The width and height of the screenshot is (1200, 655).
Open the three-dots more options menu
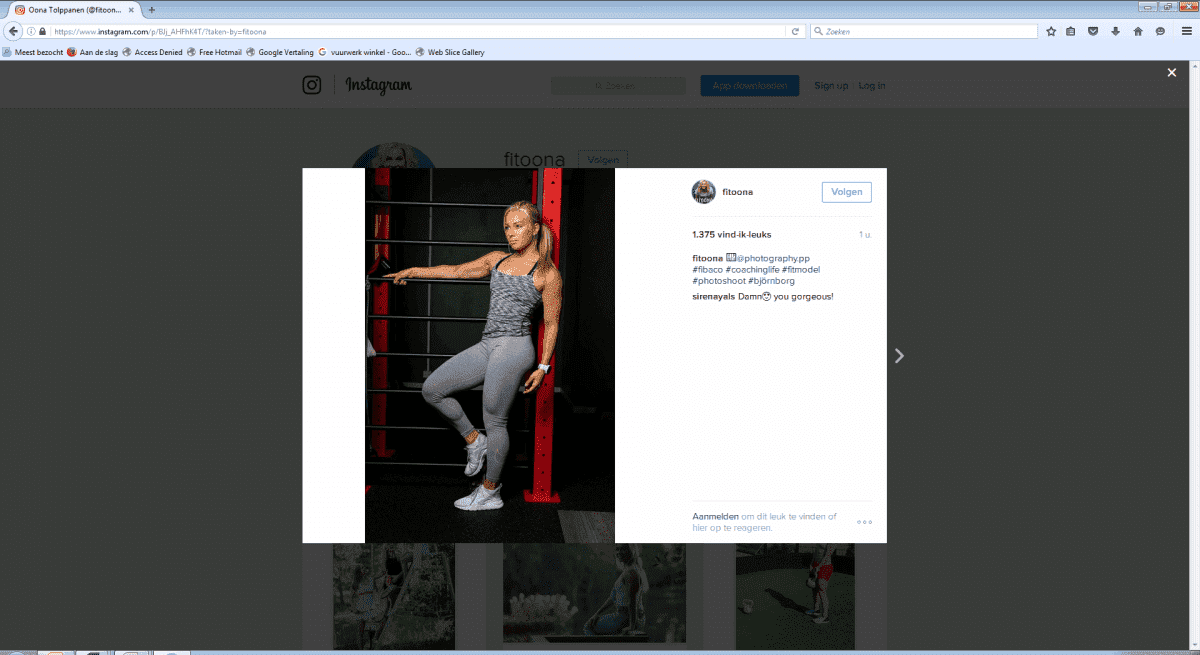click(x=864, y=522)
